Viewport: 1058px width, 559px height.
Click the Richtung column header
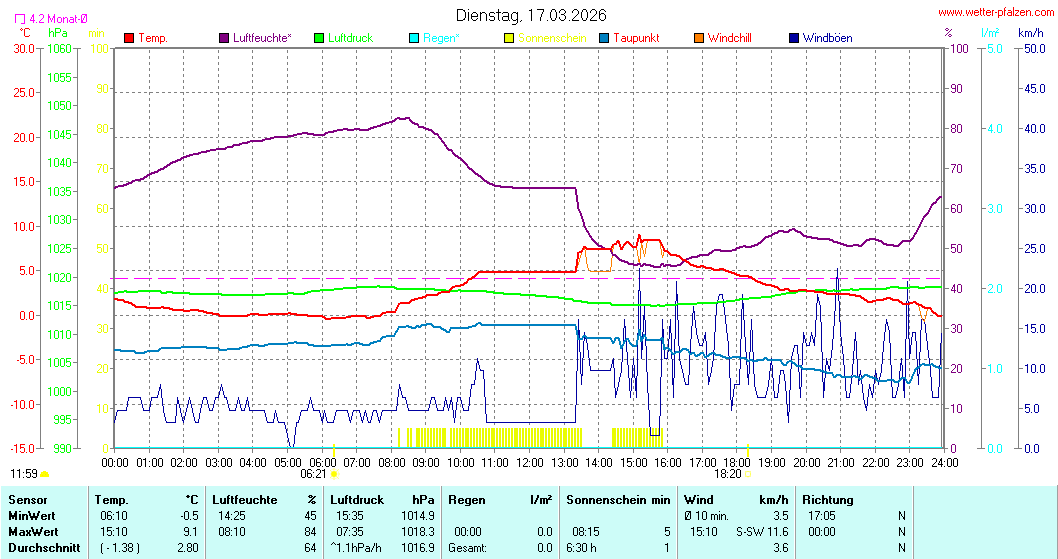point(827,500)
